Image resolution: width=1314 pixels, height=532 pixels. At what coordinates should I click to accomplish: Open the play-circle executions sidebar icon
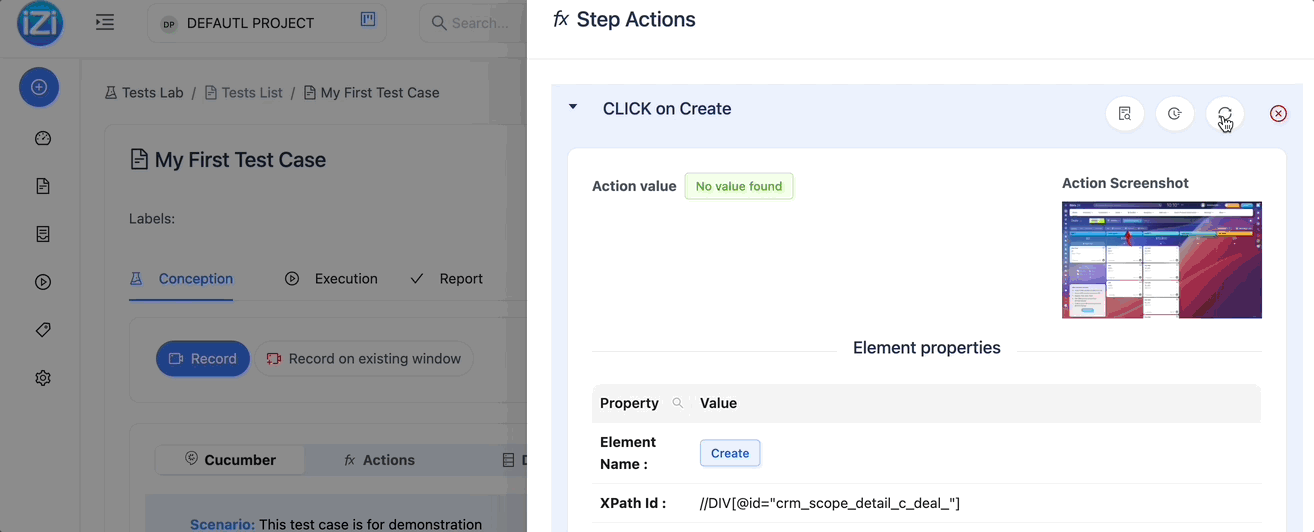pyautogui.click(x=42, y=282)
